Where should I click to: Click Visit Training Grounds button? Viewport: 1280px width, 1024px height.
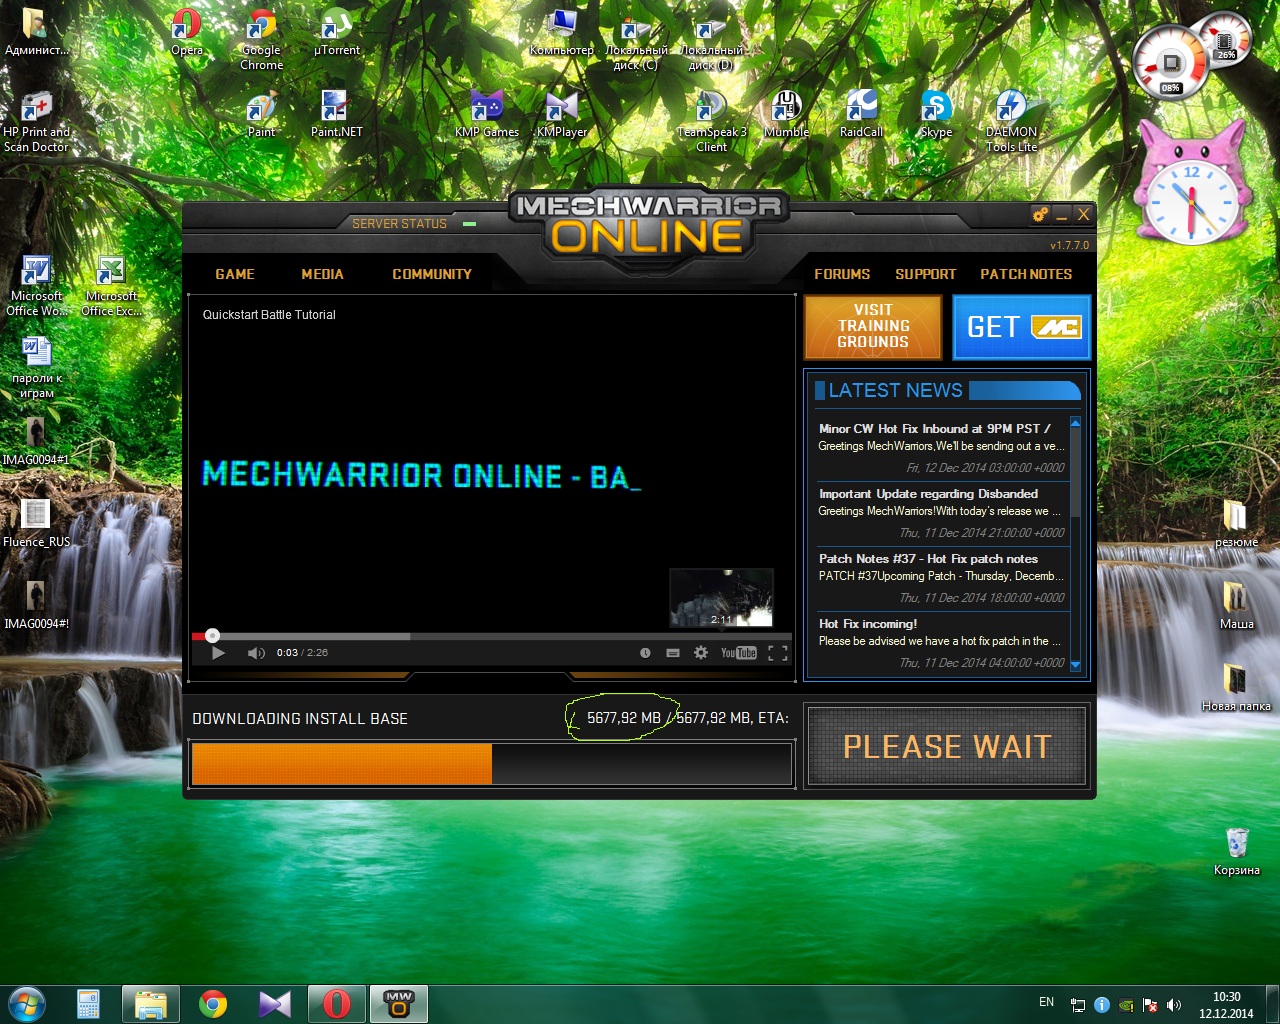[873, 327]
